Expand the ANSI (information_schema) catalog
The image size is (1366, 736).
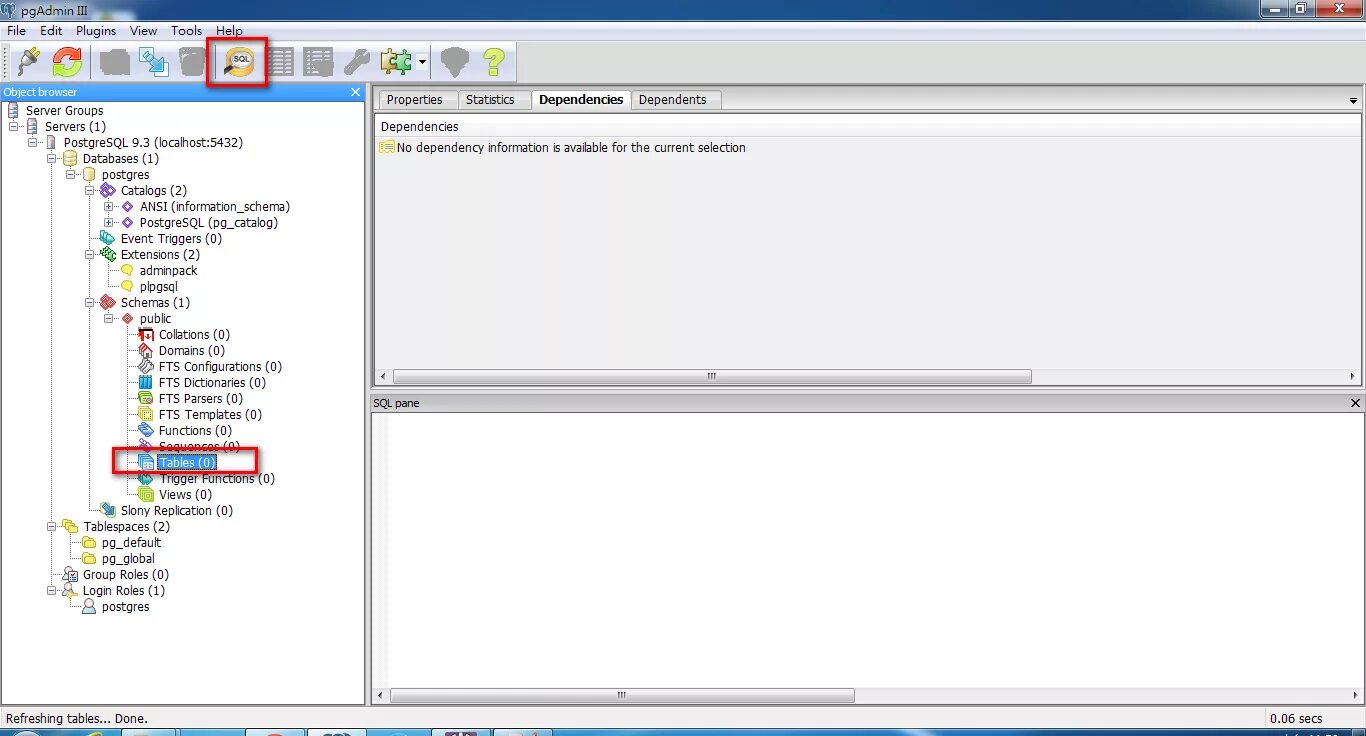[109, 207]
